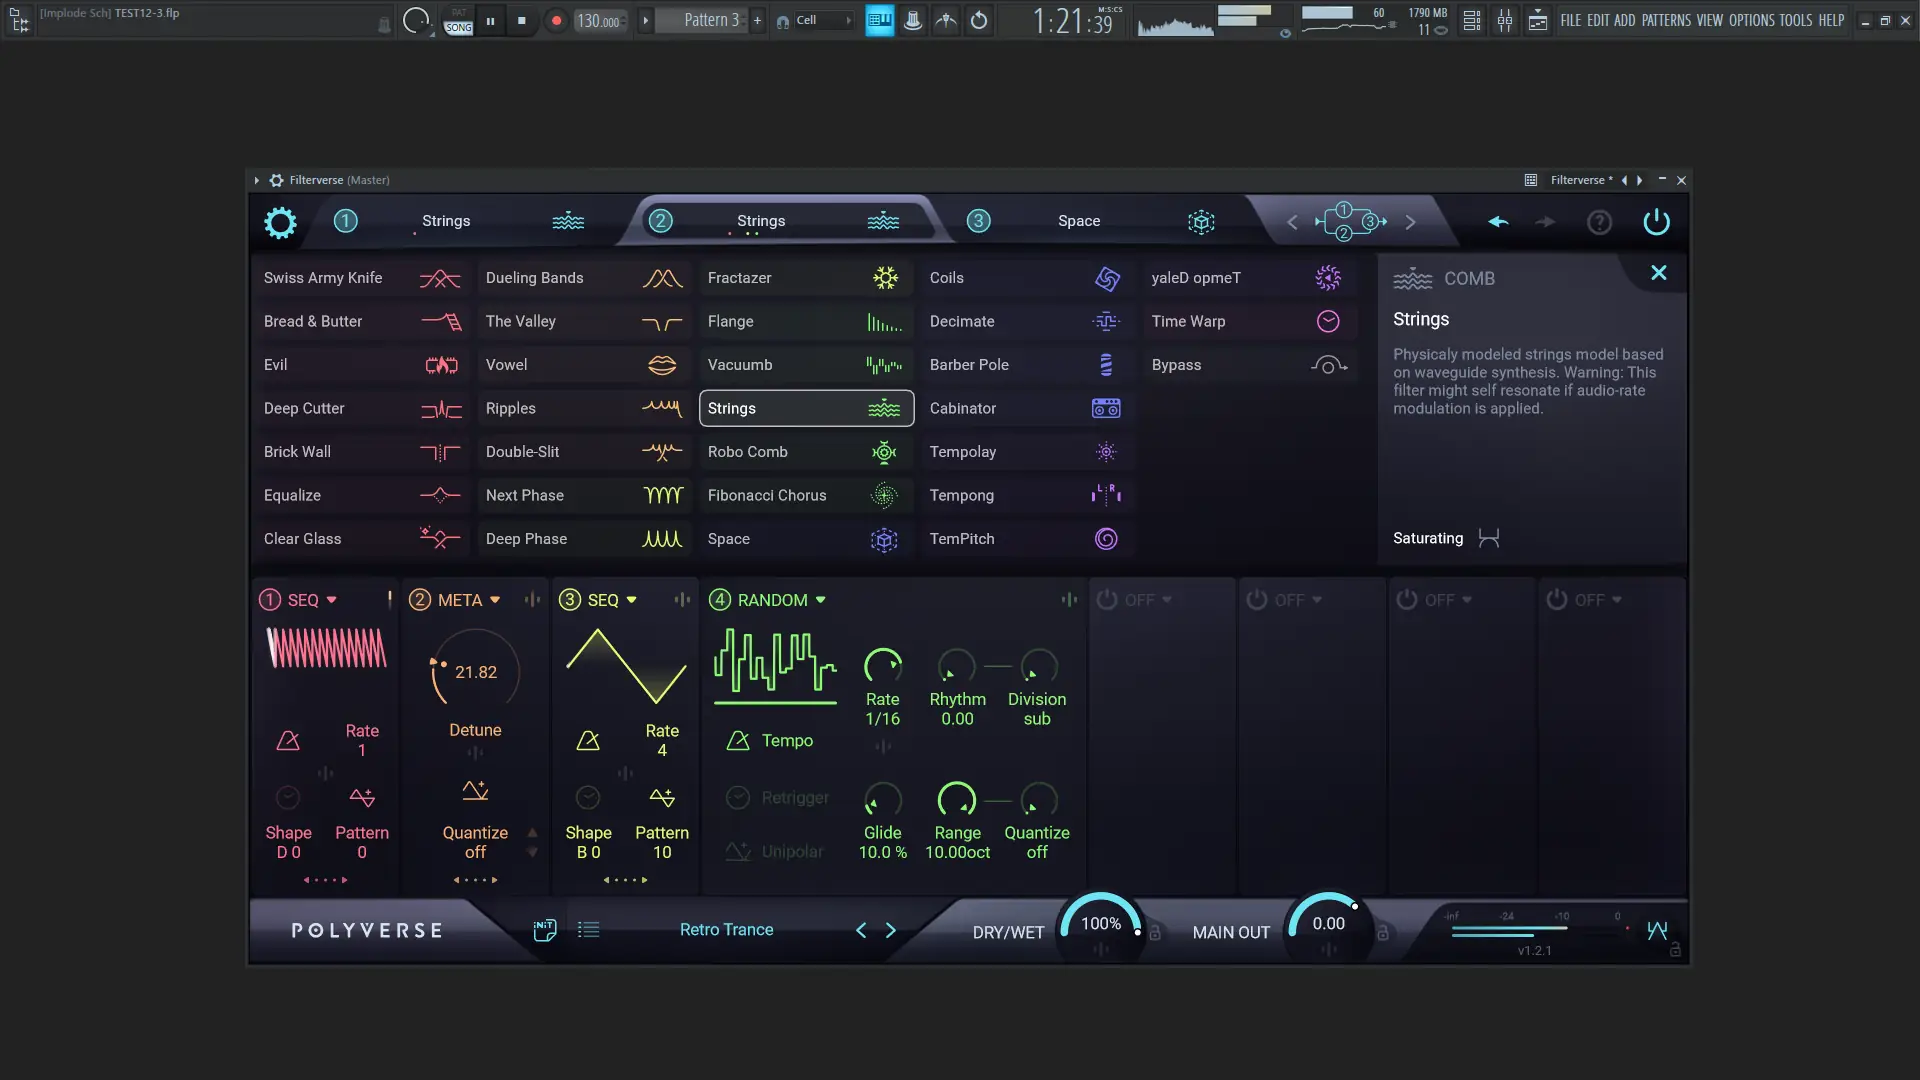Open Filterverse settings gear icon
Viewport: 1920px width, 1080px height.
tap(280, 222)
